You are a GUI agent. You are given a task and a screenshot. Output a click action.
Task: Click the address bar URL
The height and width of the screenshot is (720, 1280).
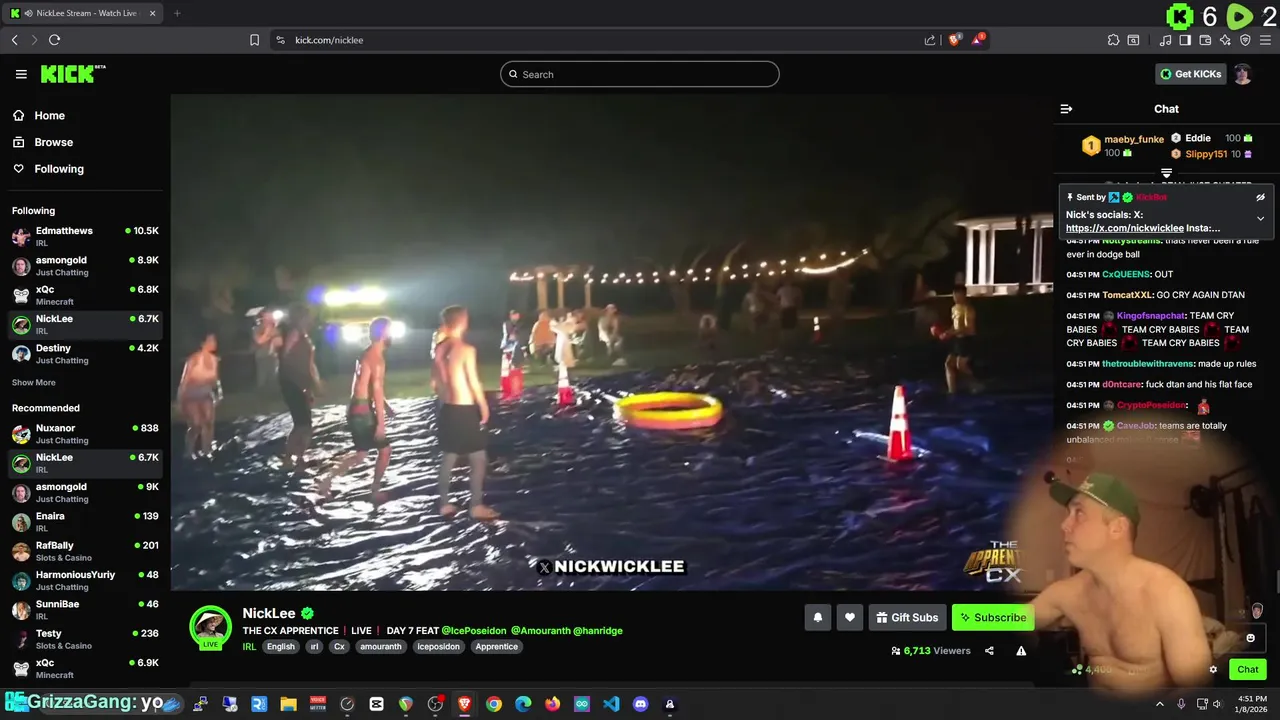click(329, 40)
